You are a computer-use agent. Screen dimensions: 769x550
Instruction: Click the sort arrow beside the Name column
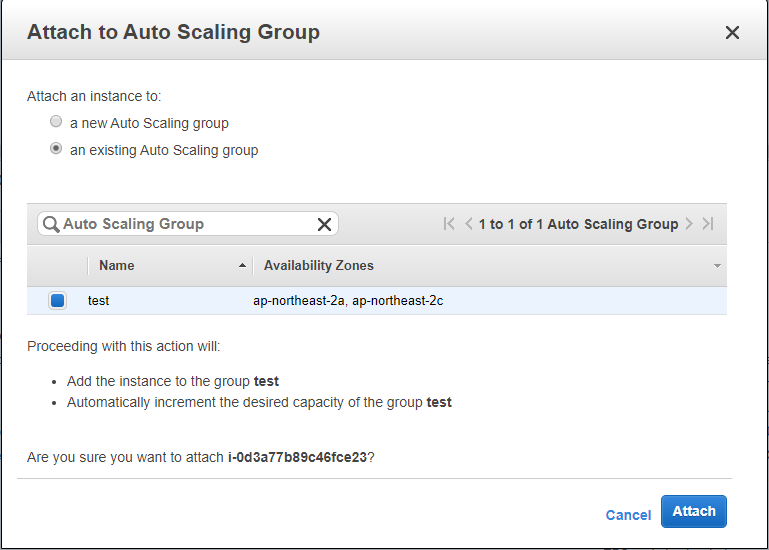coord(242,266)
